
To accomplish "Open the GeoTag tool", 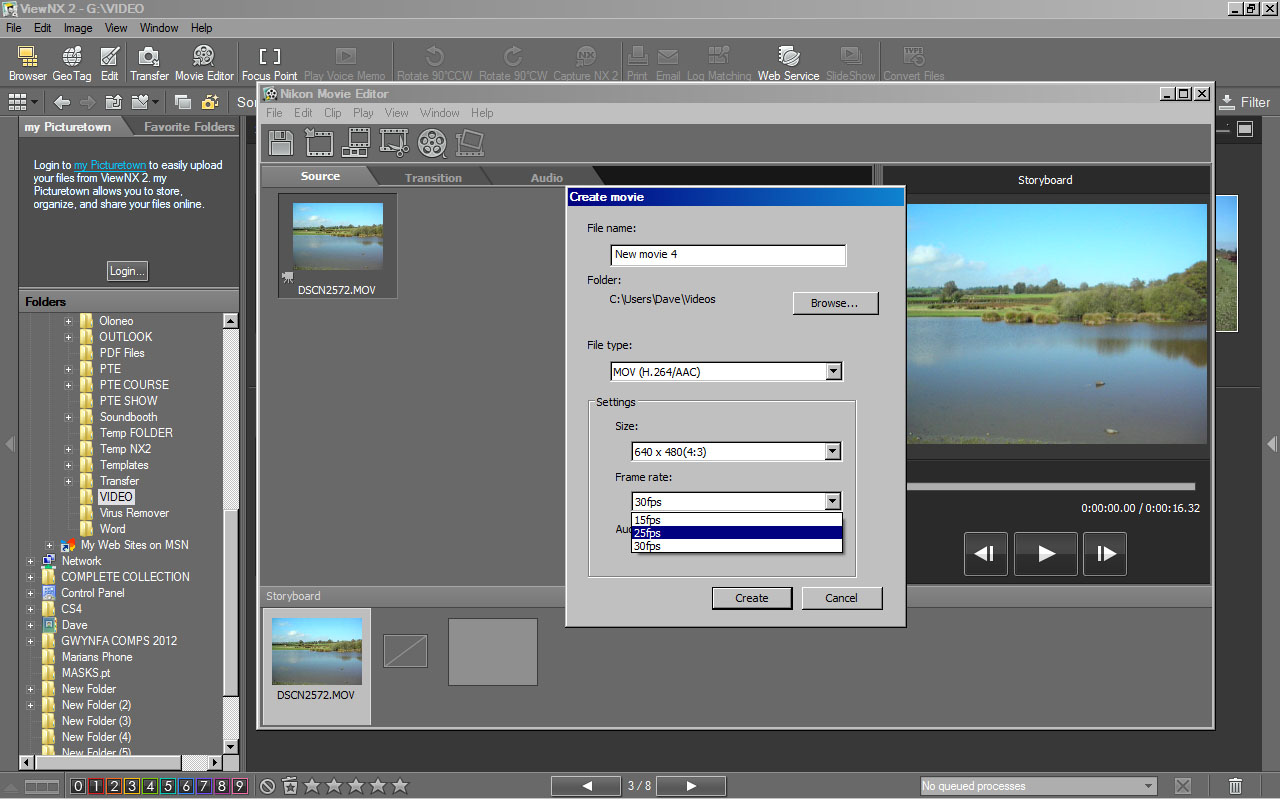I will click(x=72, y=63).
